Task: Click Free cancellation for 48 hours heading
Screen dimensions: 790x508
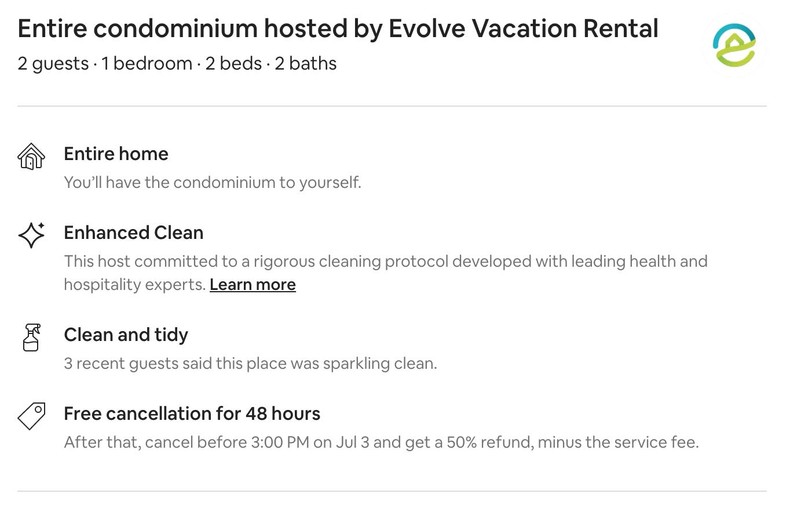Action: click(192, 414)
